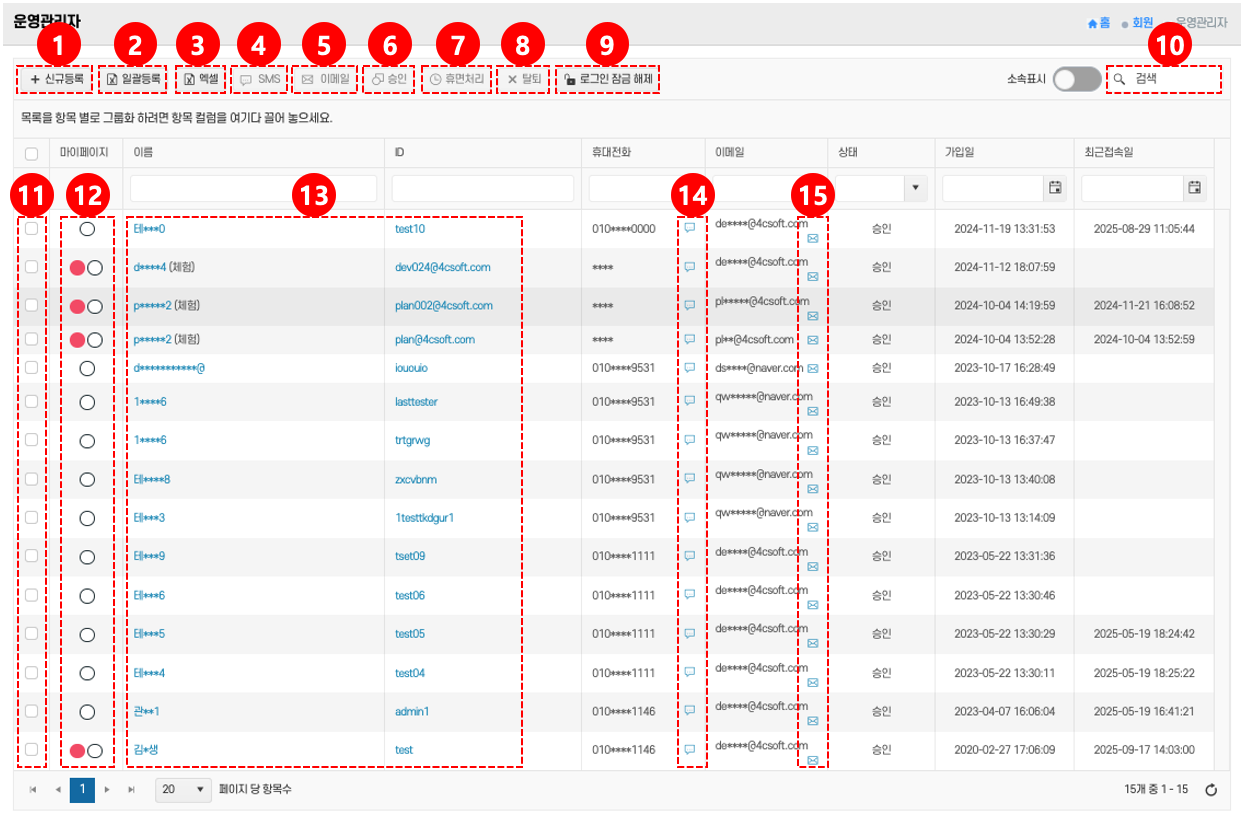Open the items-per-page dropdown showing 20
The width and height of the screenshot is (1244, 818).
pos(185,789)
